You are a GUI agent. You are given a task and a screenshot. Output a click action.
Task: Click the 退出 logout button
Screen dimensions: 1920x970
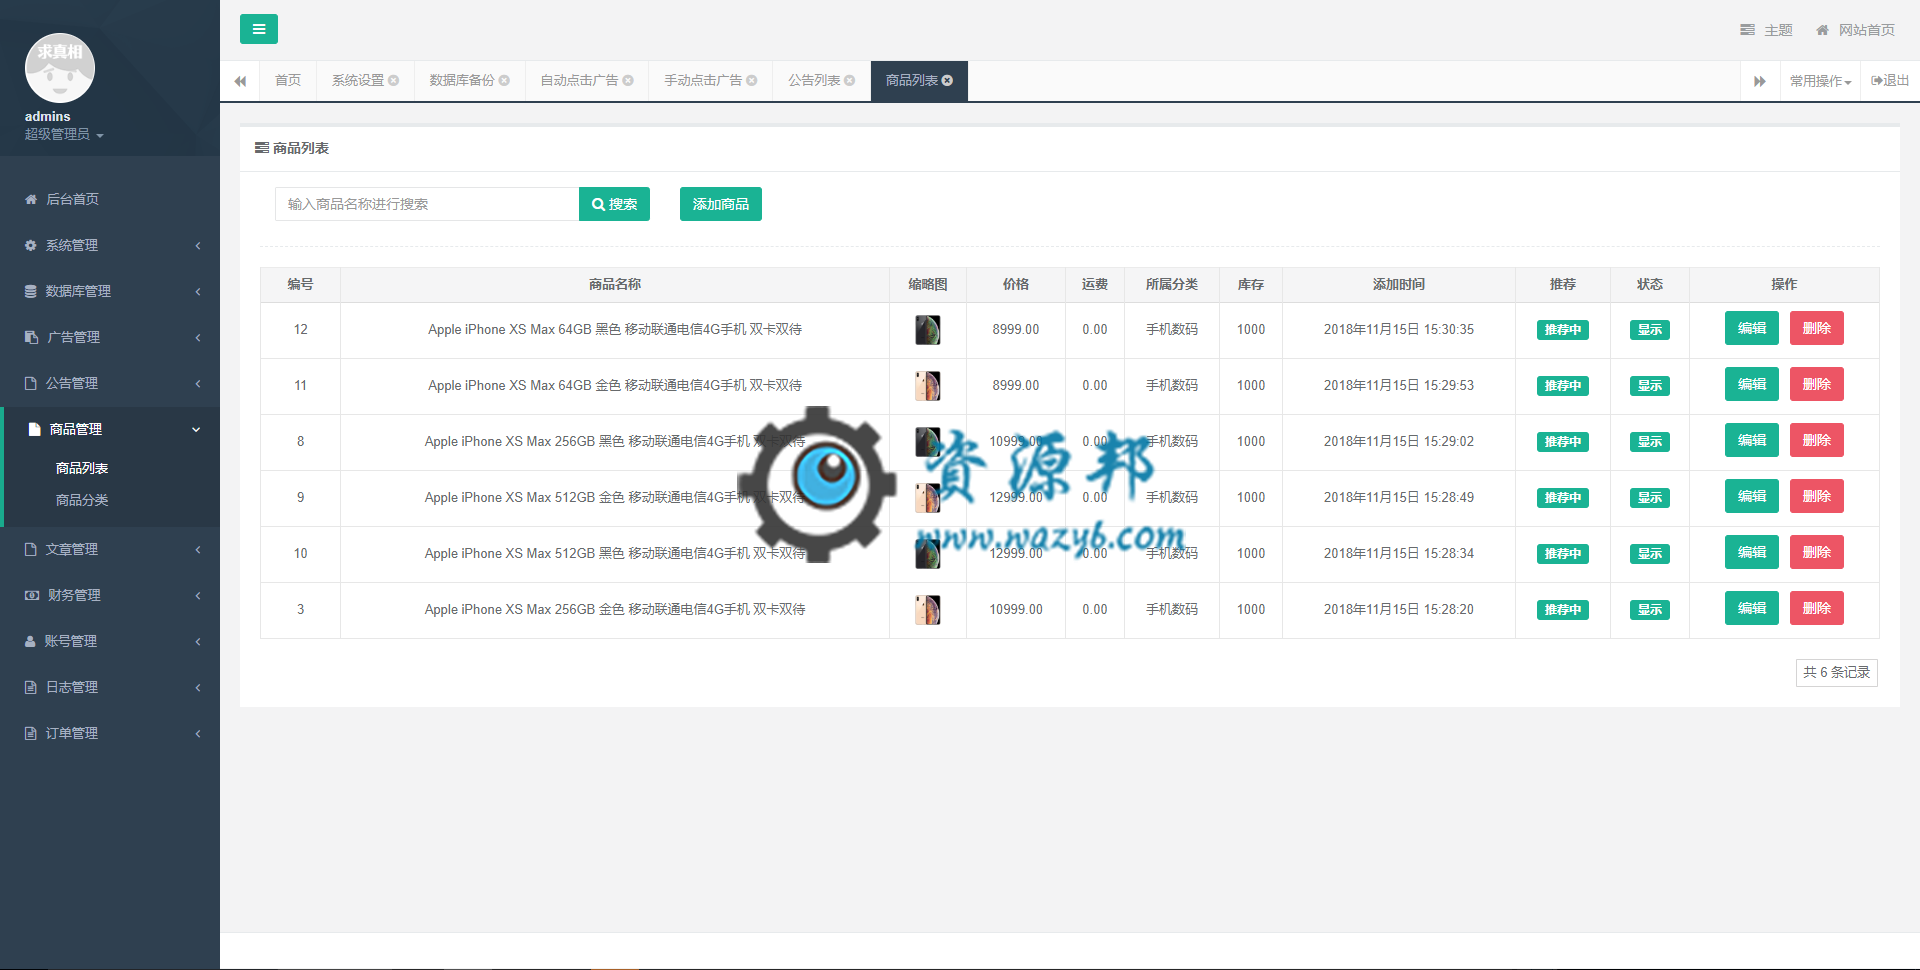1890,81
